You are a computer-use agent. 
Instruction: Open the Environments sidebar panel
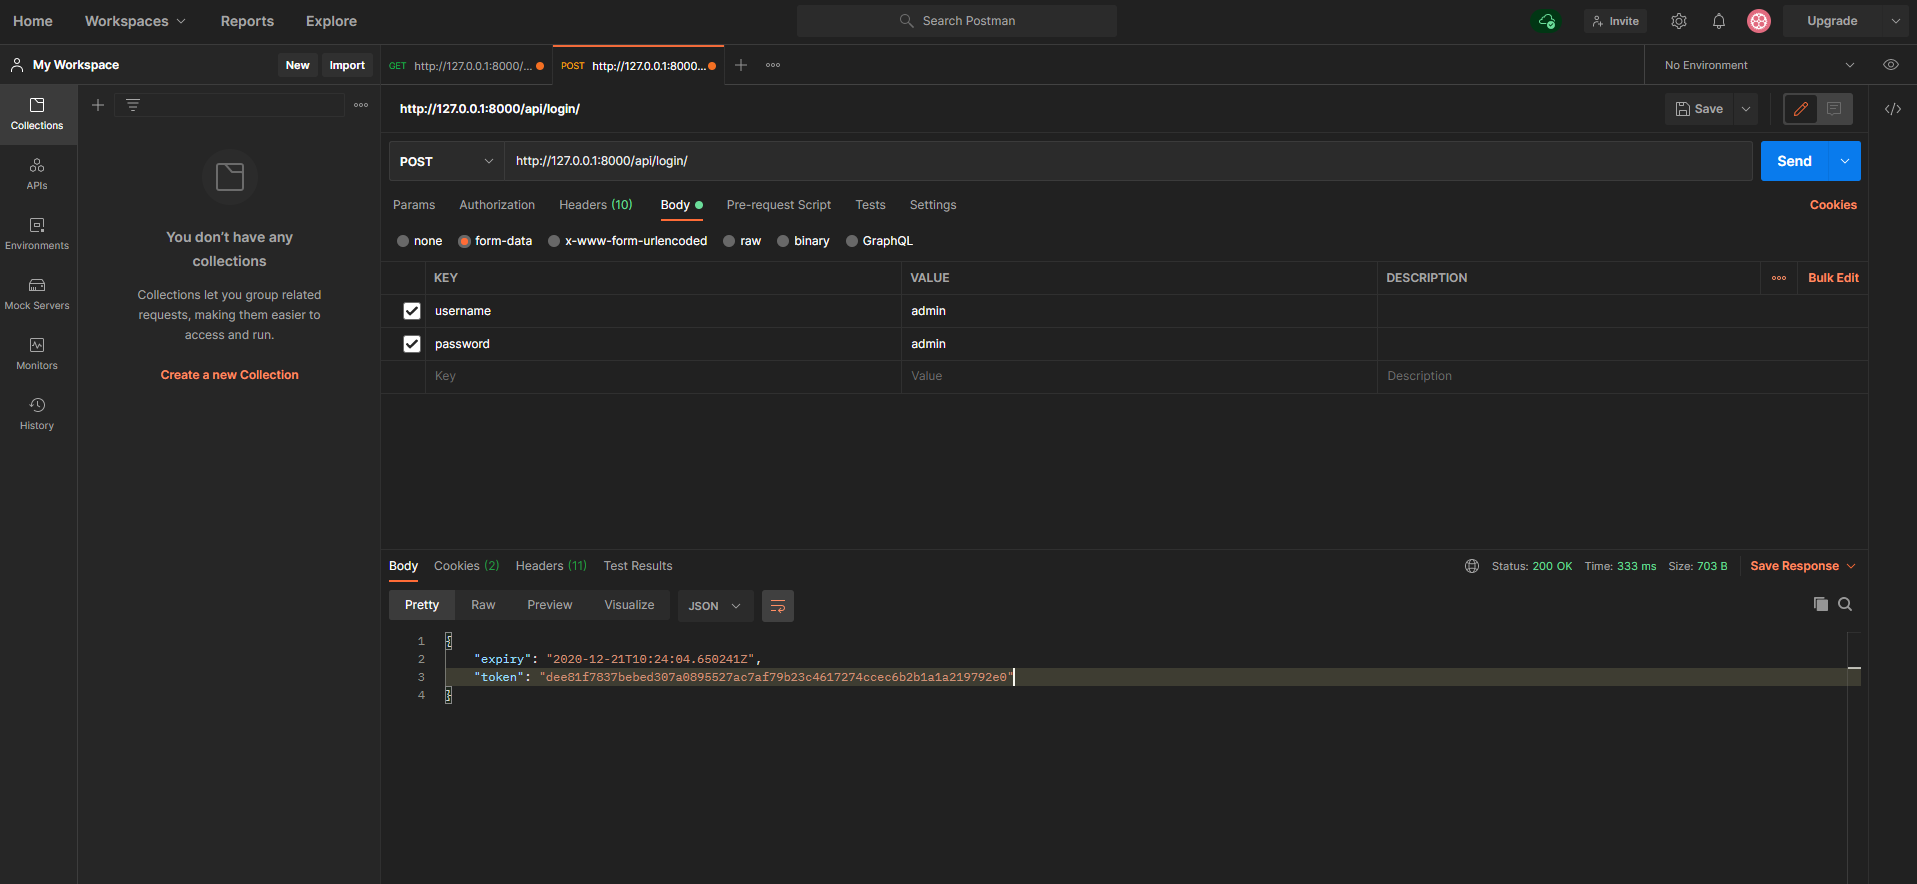coord(37,234)
